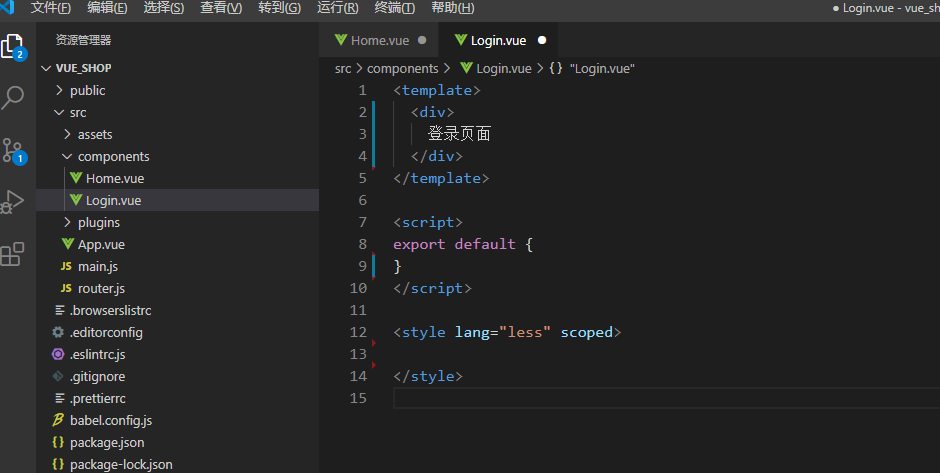Viewport: 940px width, 473px height.
Task: Expand the plugins folder
Action: click(x=67, y=222)
